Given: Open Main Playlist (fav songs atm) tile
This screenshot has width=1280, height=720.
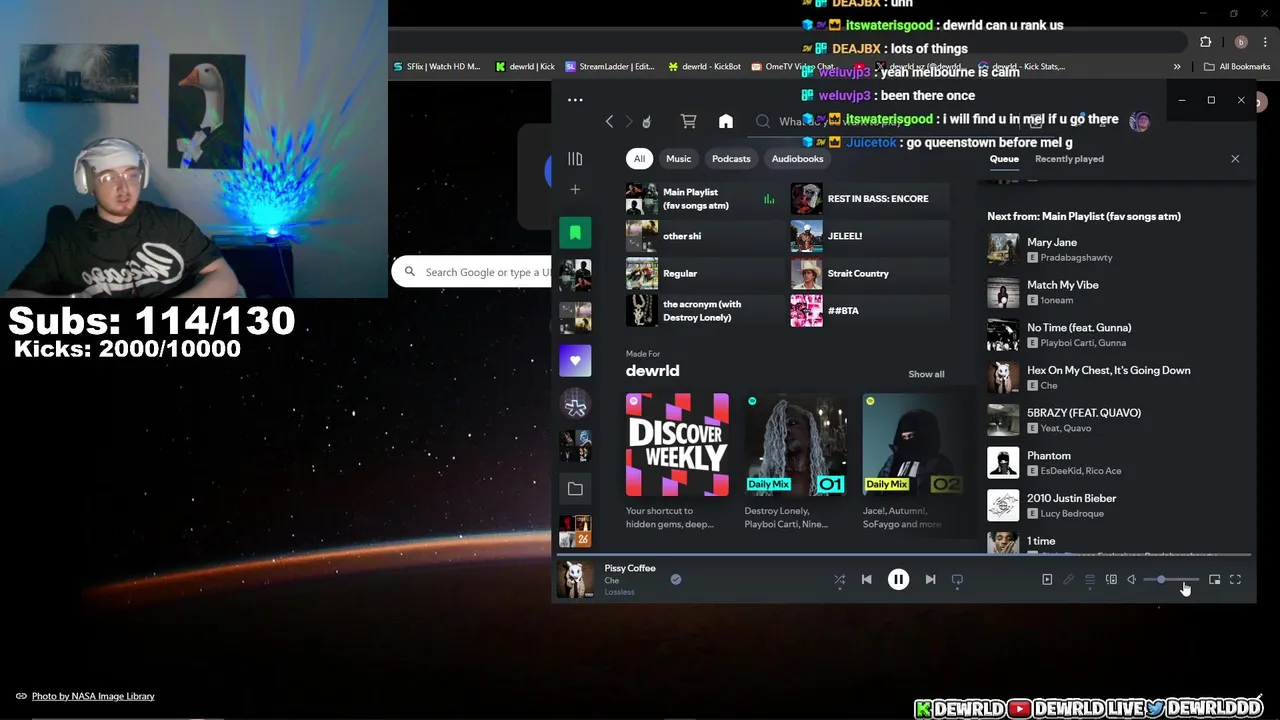Looking at the screenshot, I should [704, 199].
